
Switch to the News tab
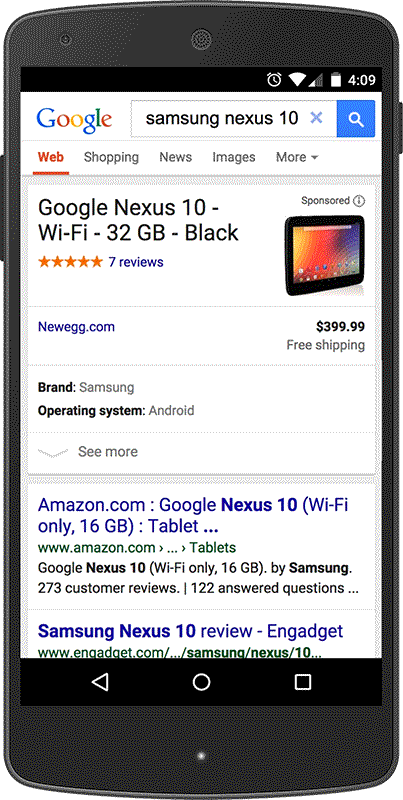click(x=175, y=157)
